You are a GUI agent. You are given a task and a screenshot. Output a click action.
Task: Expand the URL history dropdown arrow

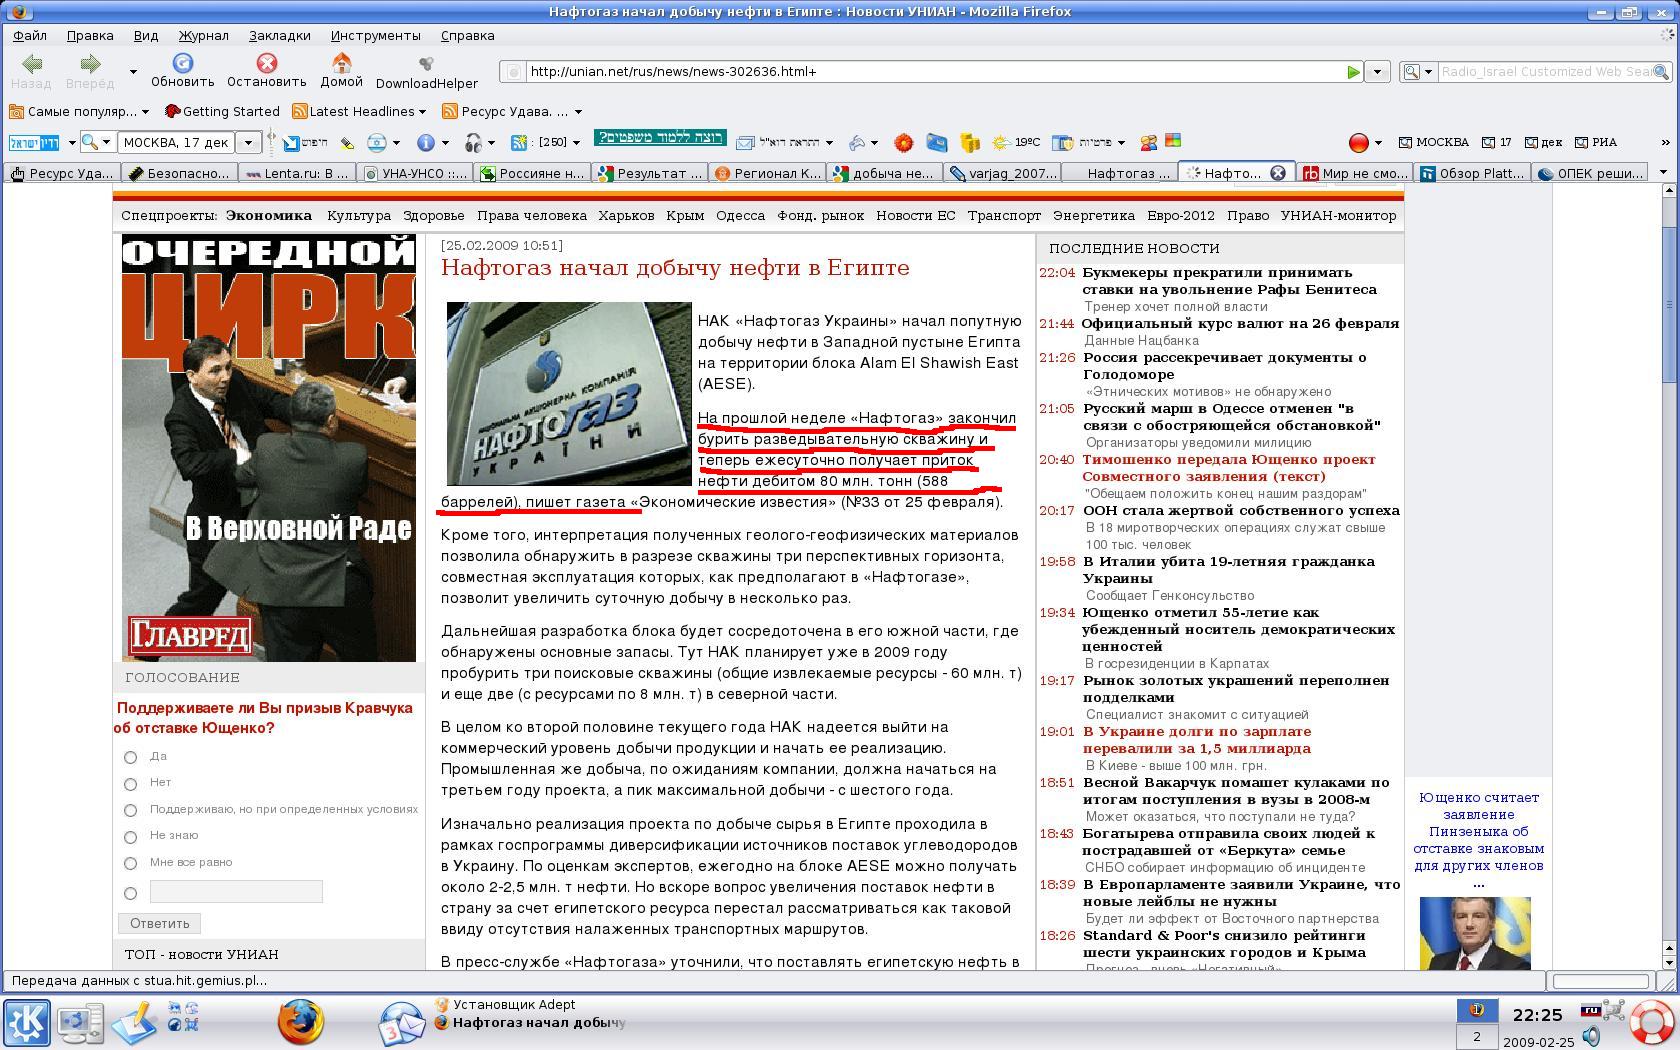point(1377,72)
